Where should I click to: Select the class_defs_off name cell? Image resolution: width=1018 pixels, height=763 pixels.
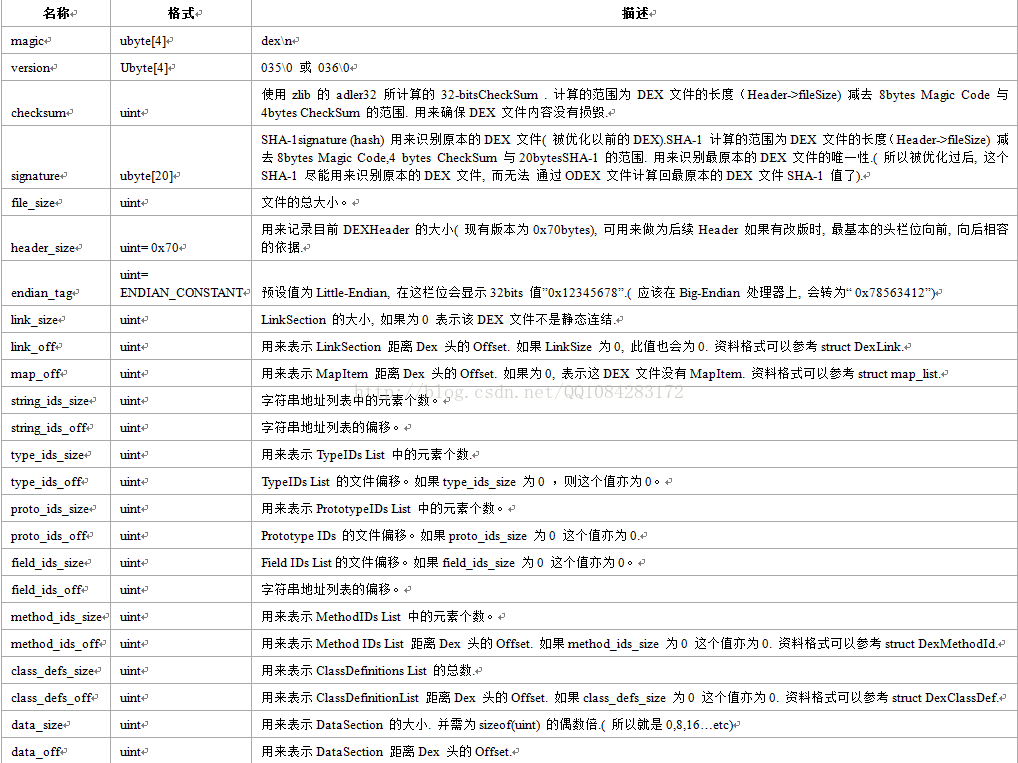(x=56, y=698)
